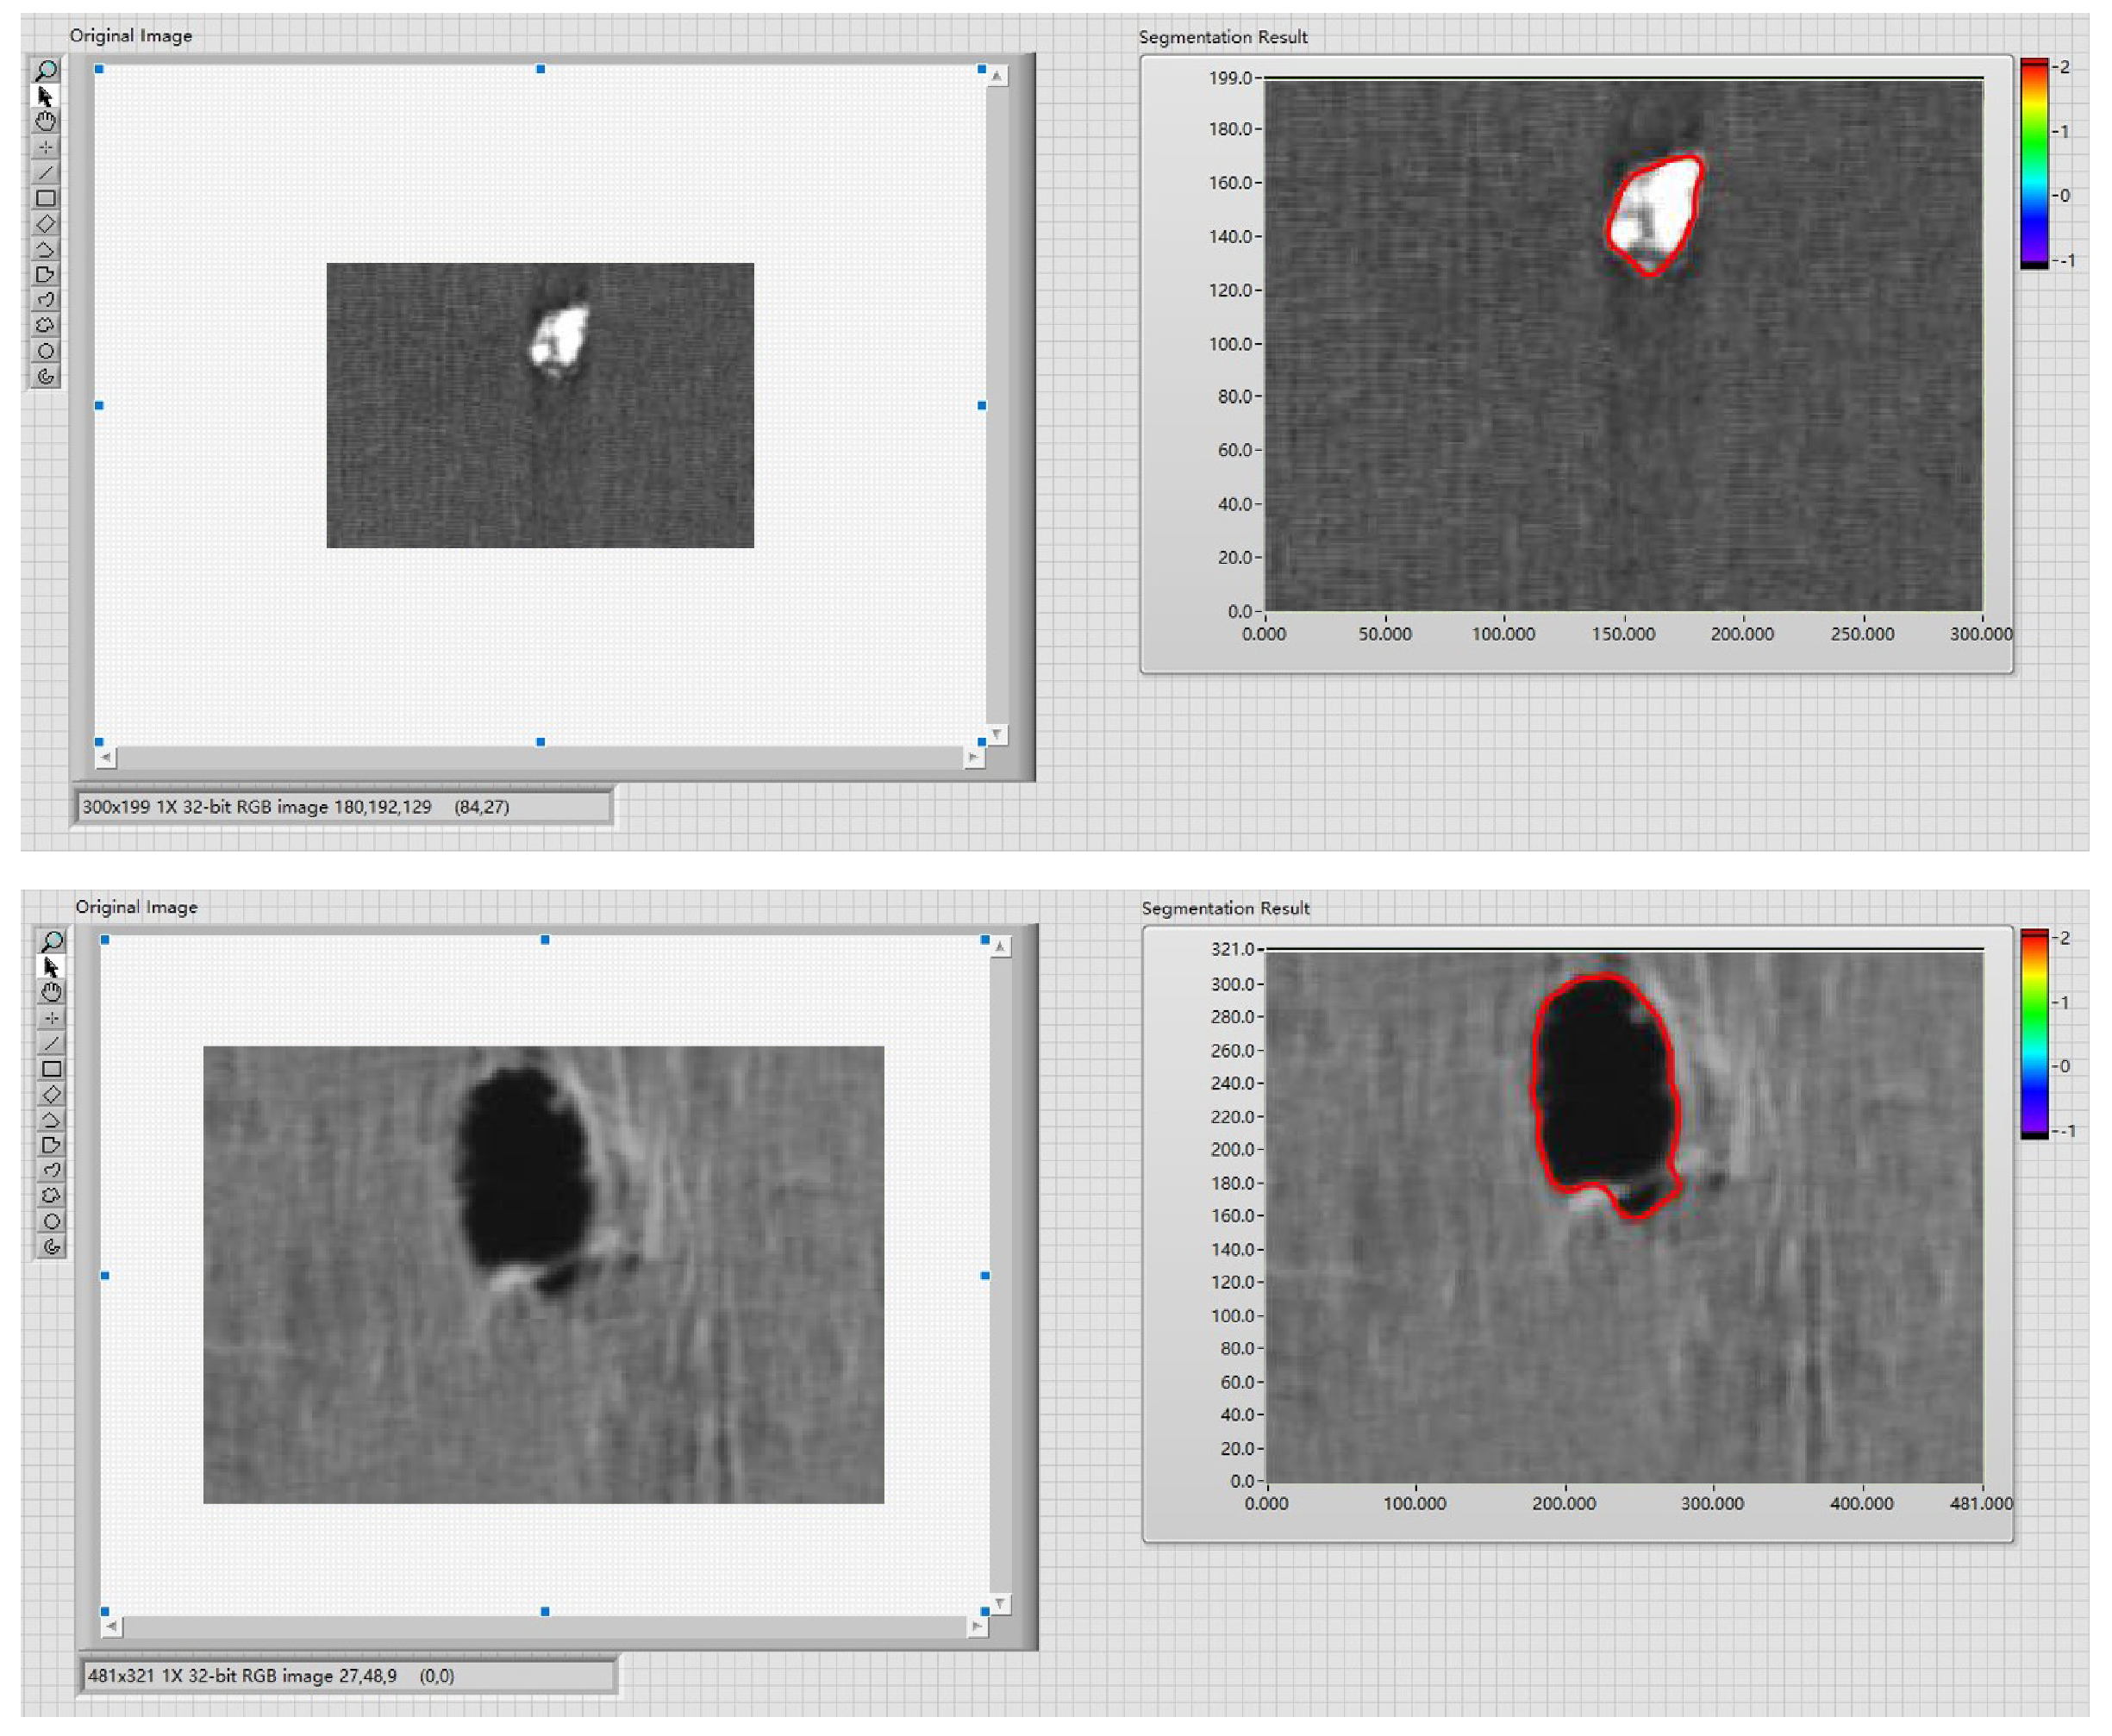The image size is (2112, 1736).
Task: Select the Polygon tool in the 300x199 image palette
Action: (46, 274)
